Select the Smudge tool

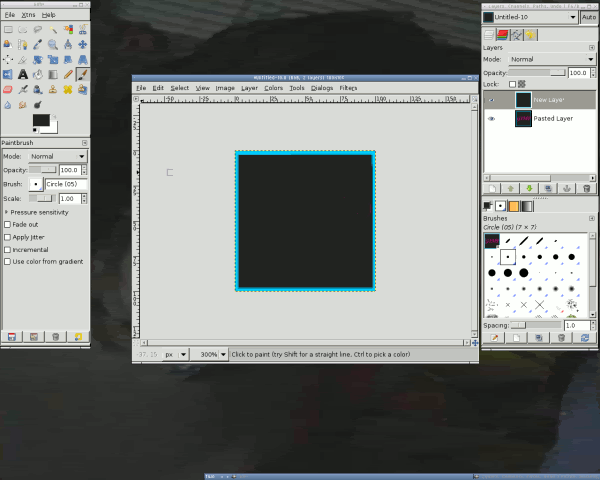[23, 104]
